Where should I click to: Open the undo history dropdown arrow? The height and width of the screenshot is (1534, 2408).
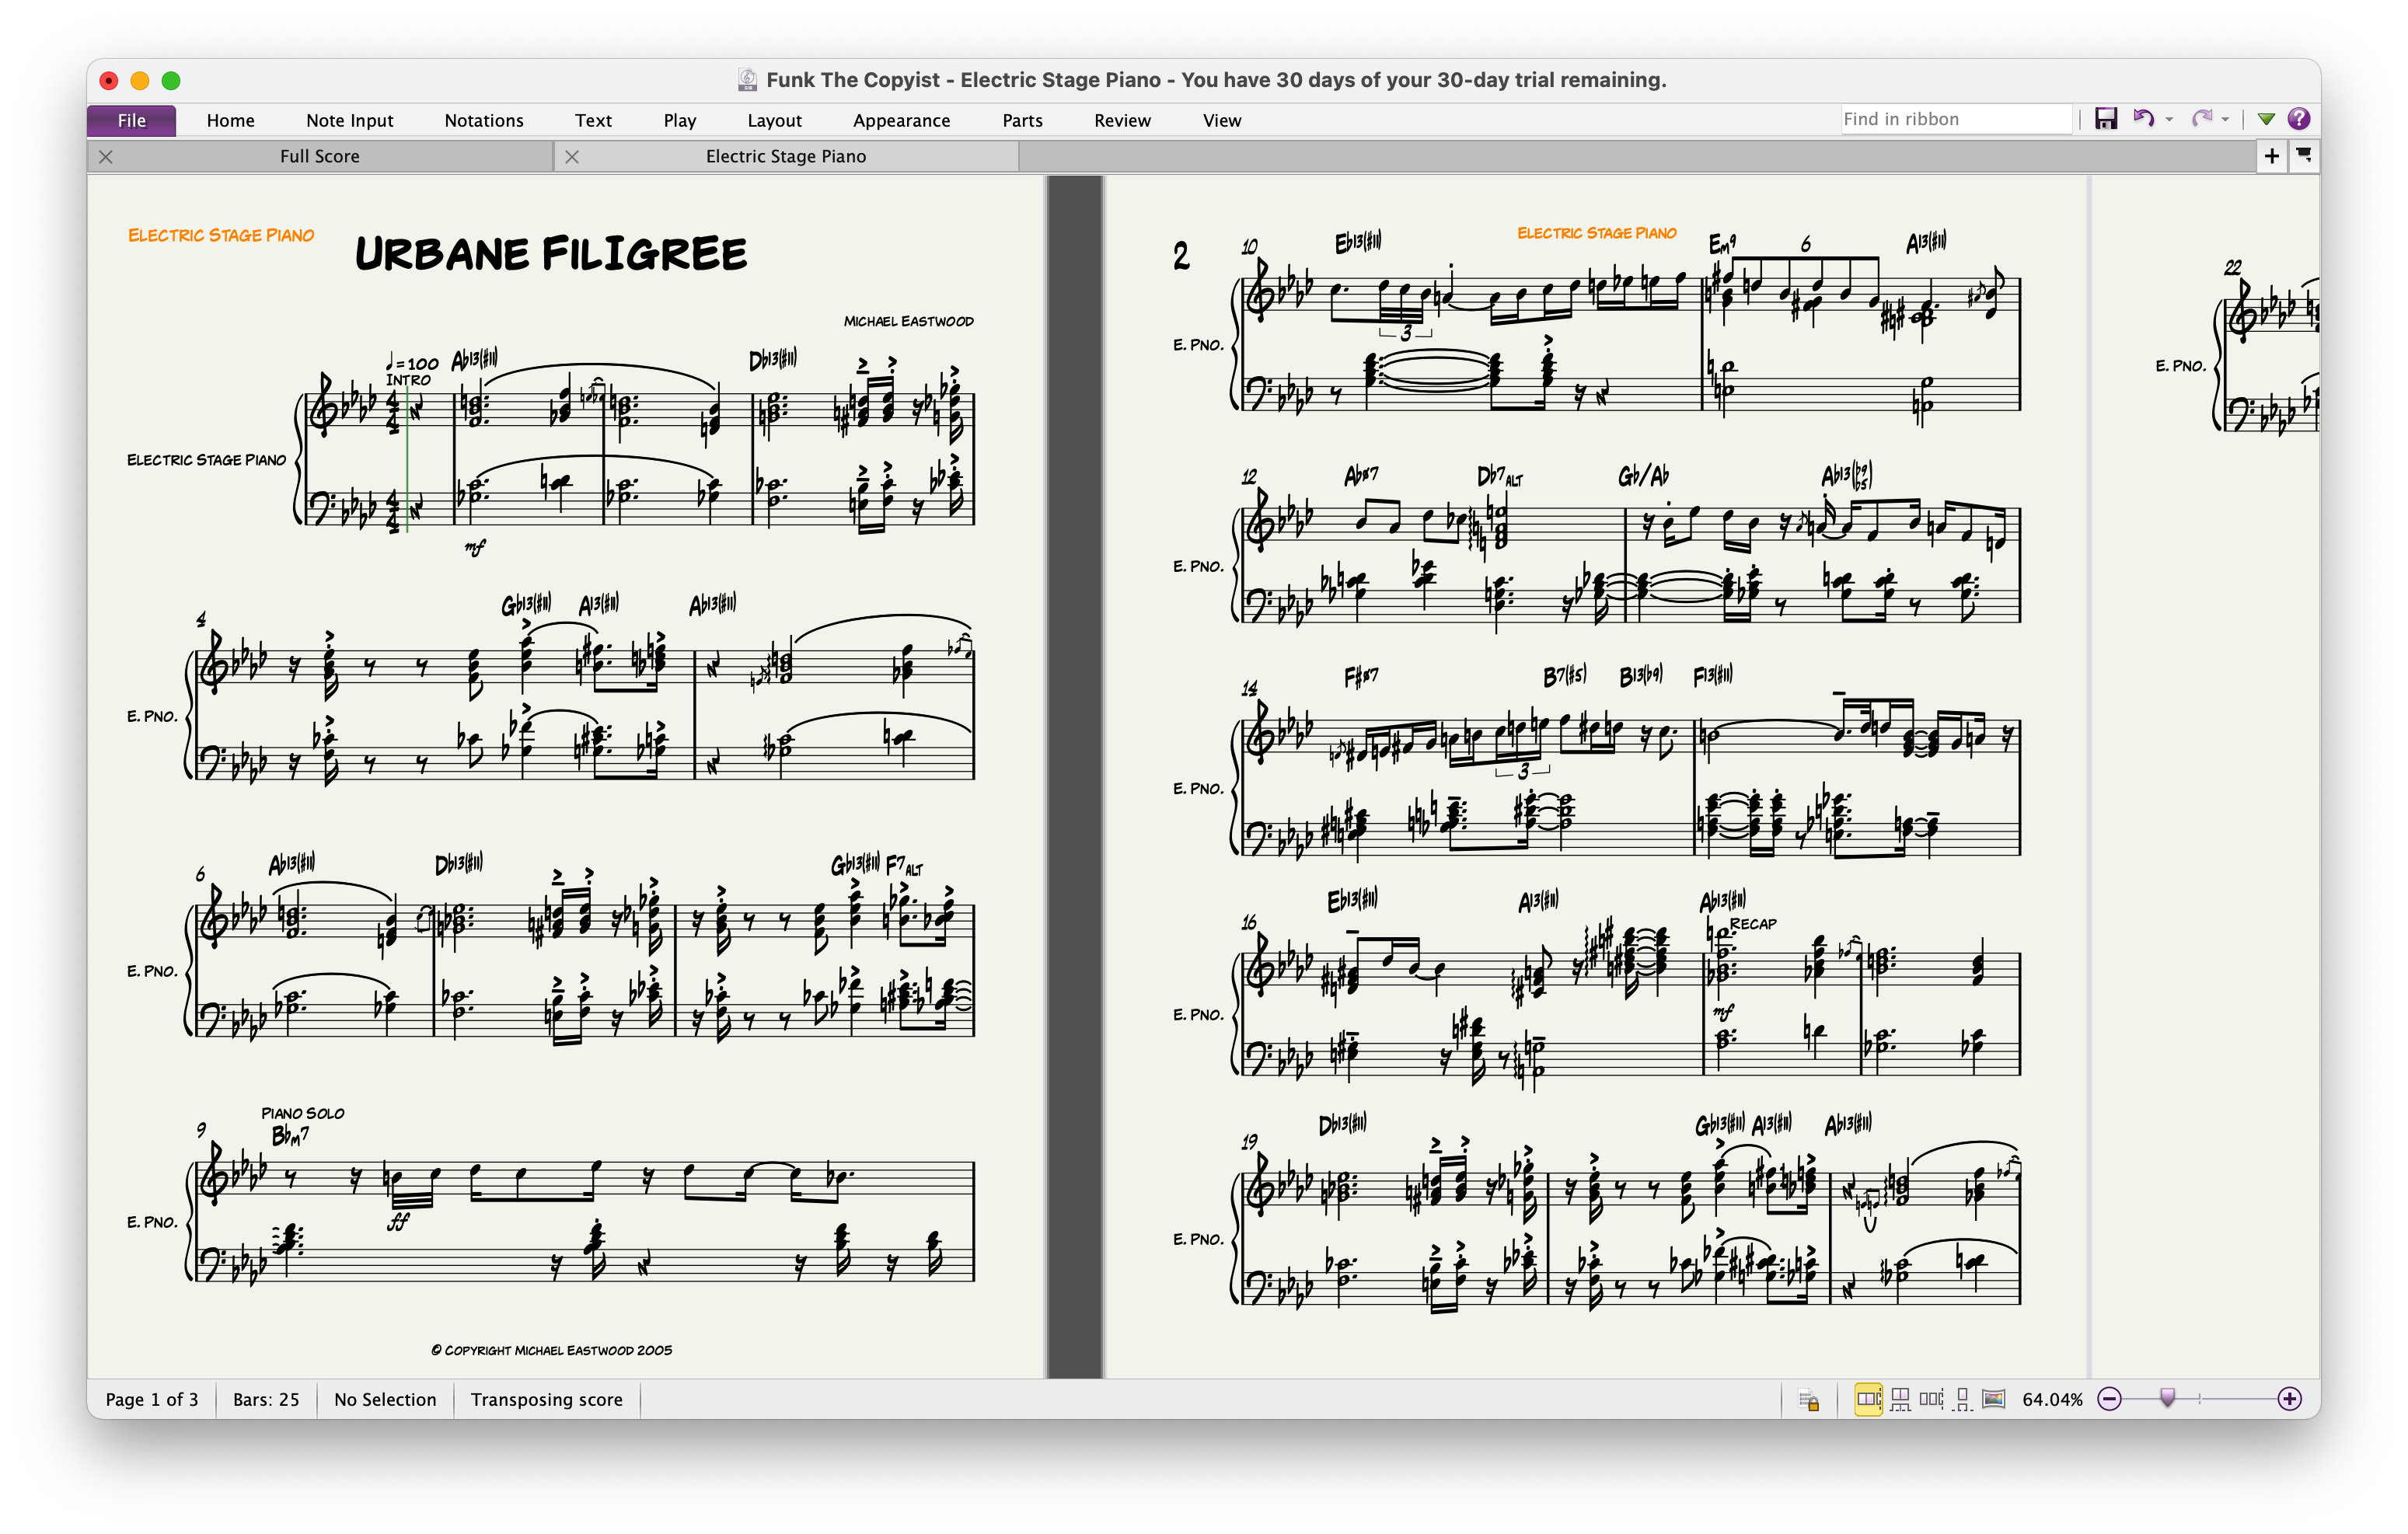(x=2169, y=120)
